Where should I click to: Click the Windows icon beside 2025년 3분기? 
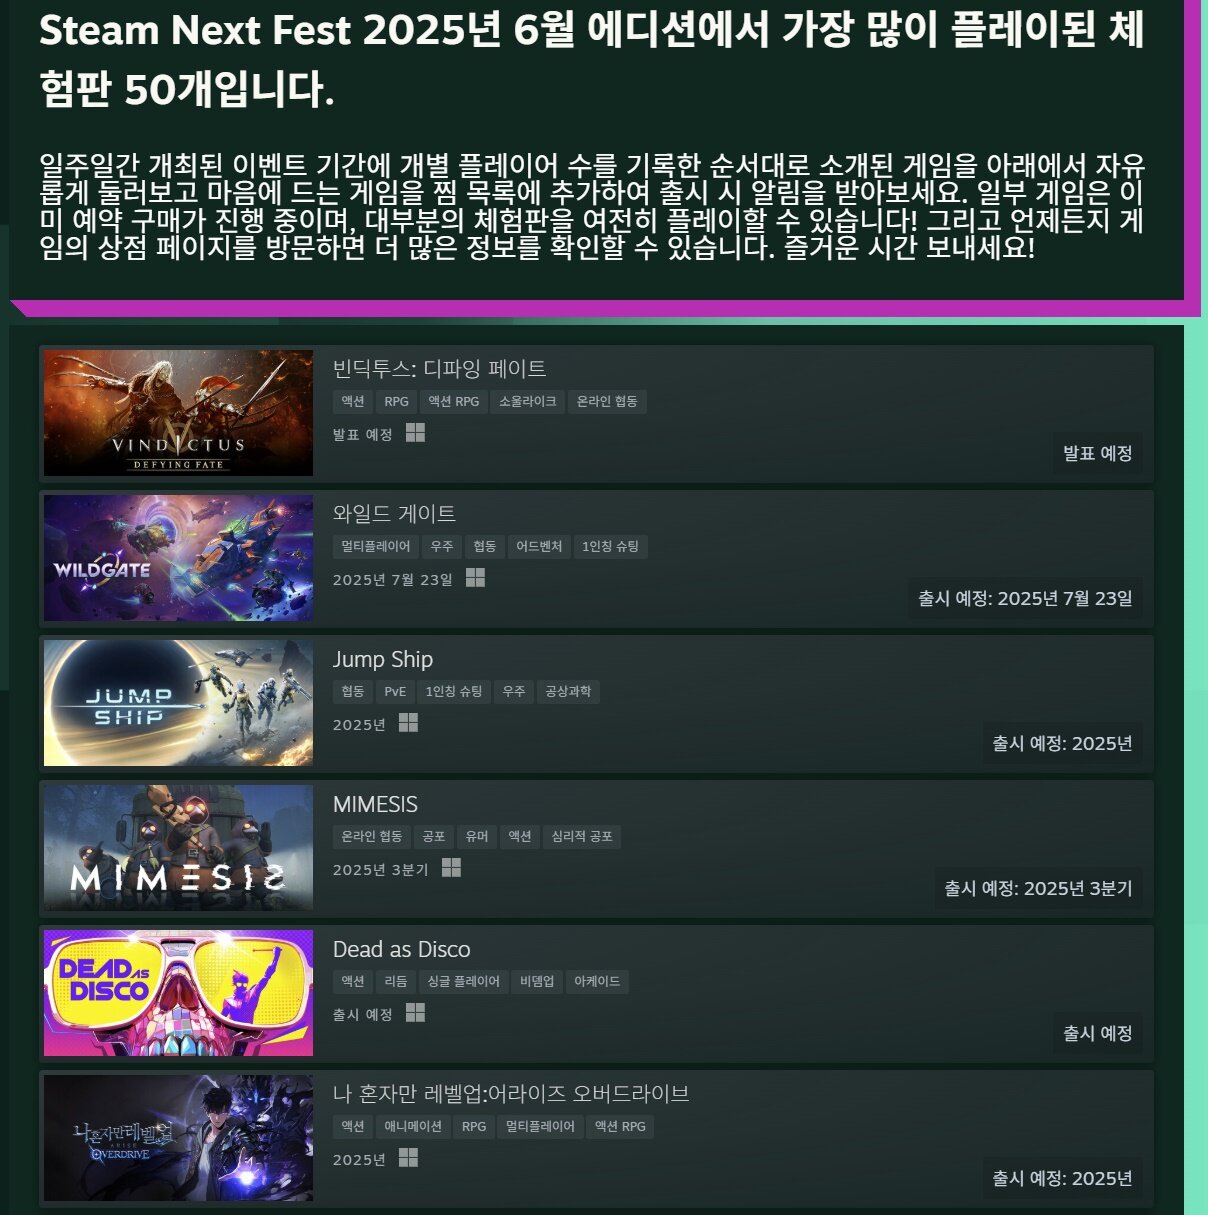point(451,868)
